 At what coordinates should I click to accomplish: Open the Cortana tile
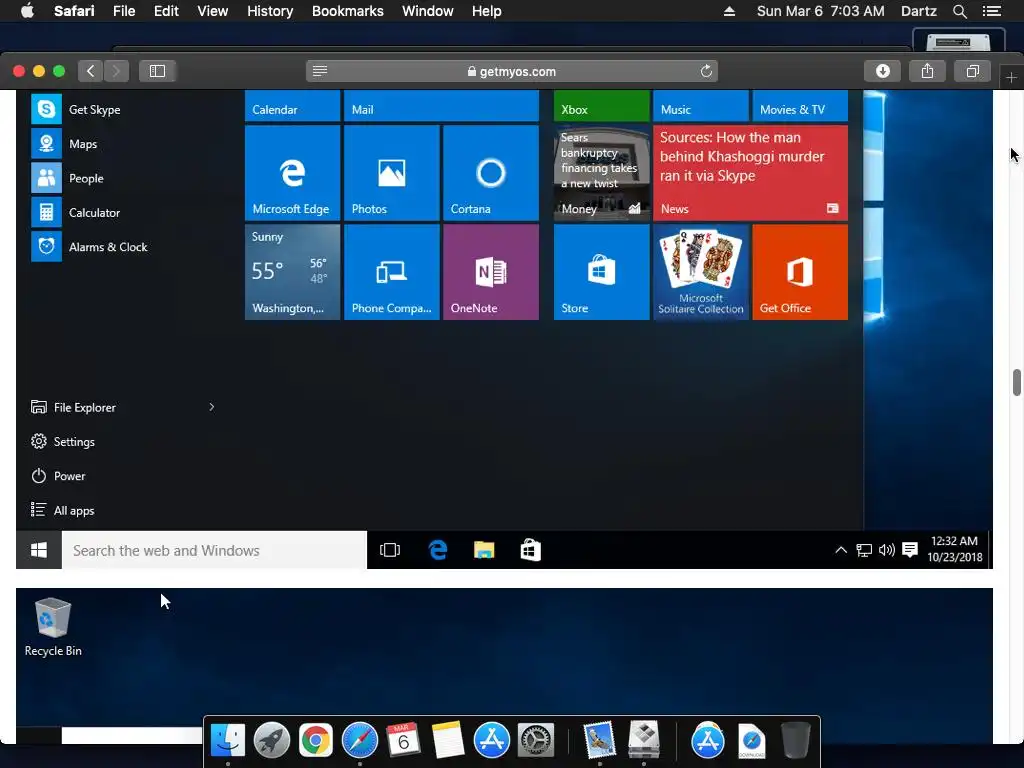(x=490, y=173)
